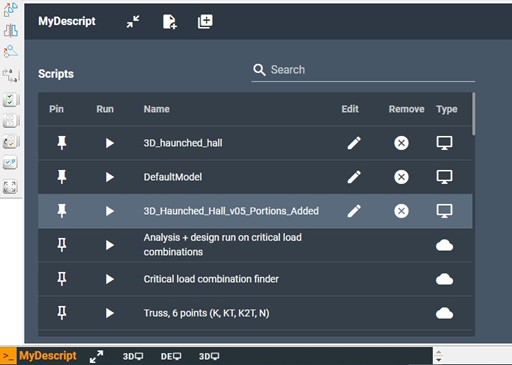
Task: Edit 3D_Haunched_Hall_v05_Portions_Added script
Action: point(354,211)
